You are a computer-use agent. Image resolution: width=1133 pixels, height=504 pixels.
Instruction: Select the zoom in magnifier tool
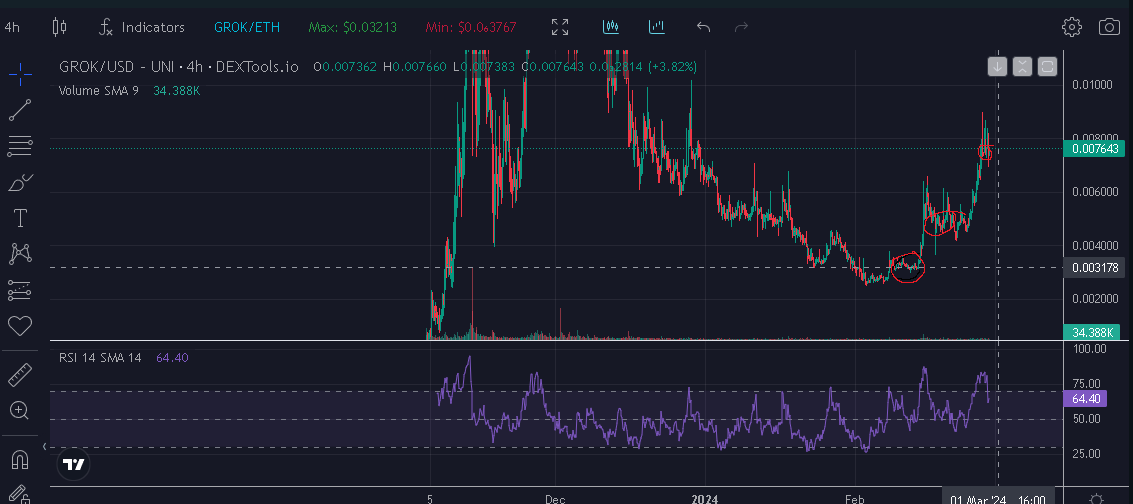(x=20, y=411)
